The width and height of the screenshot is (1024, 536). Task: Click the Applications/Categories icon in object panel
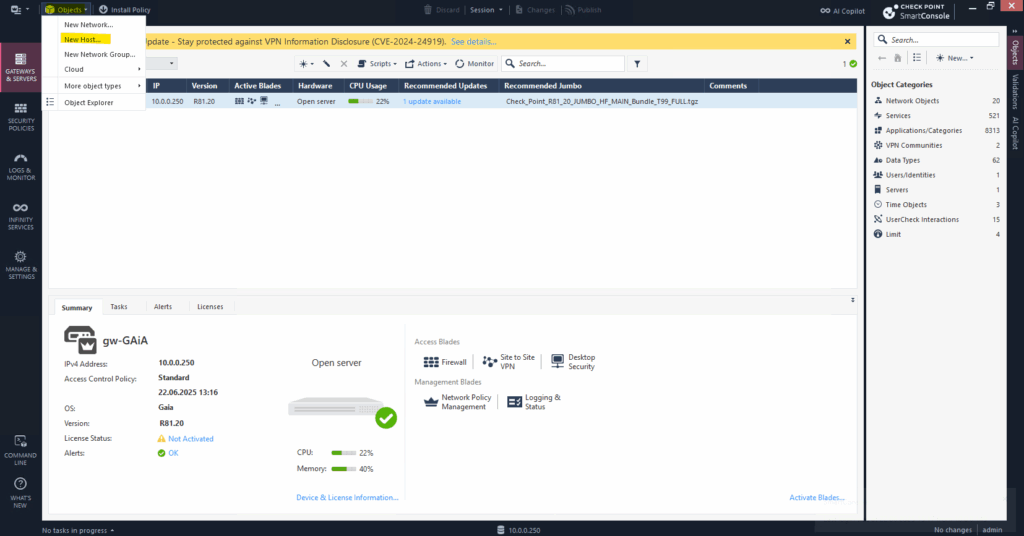878,130
